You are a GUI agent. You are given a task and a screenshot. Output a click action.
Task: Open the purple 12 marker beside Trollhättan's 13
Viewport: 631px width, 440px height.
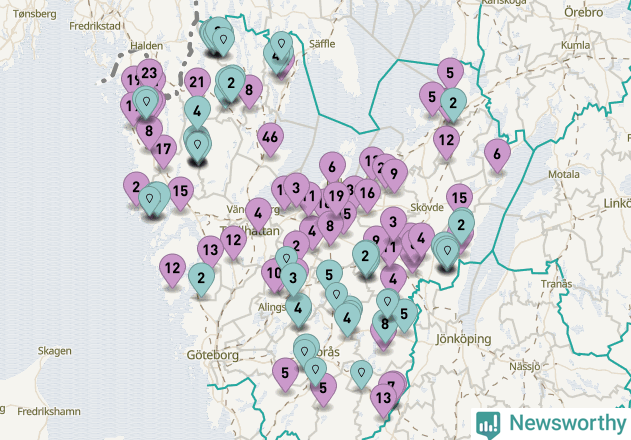pos(233,242)
